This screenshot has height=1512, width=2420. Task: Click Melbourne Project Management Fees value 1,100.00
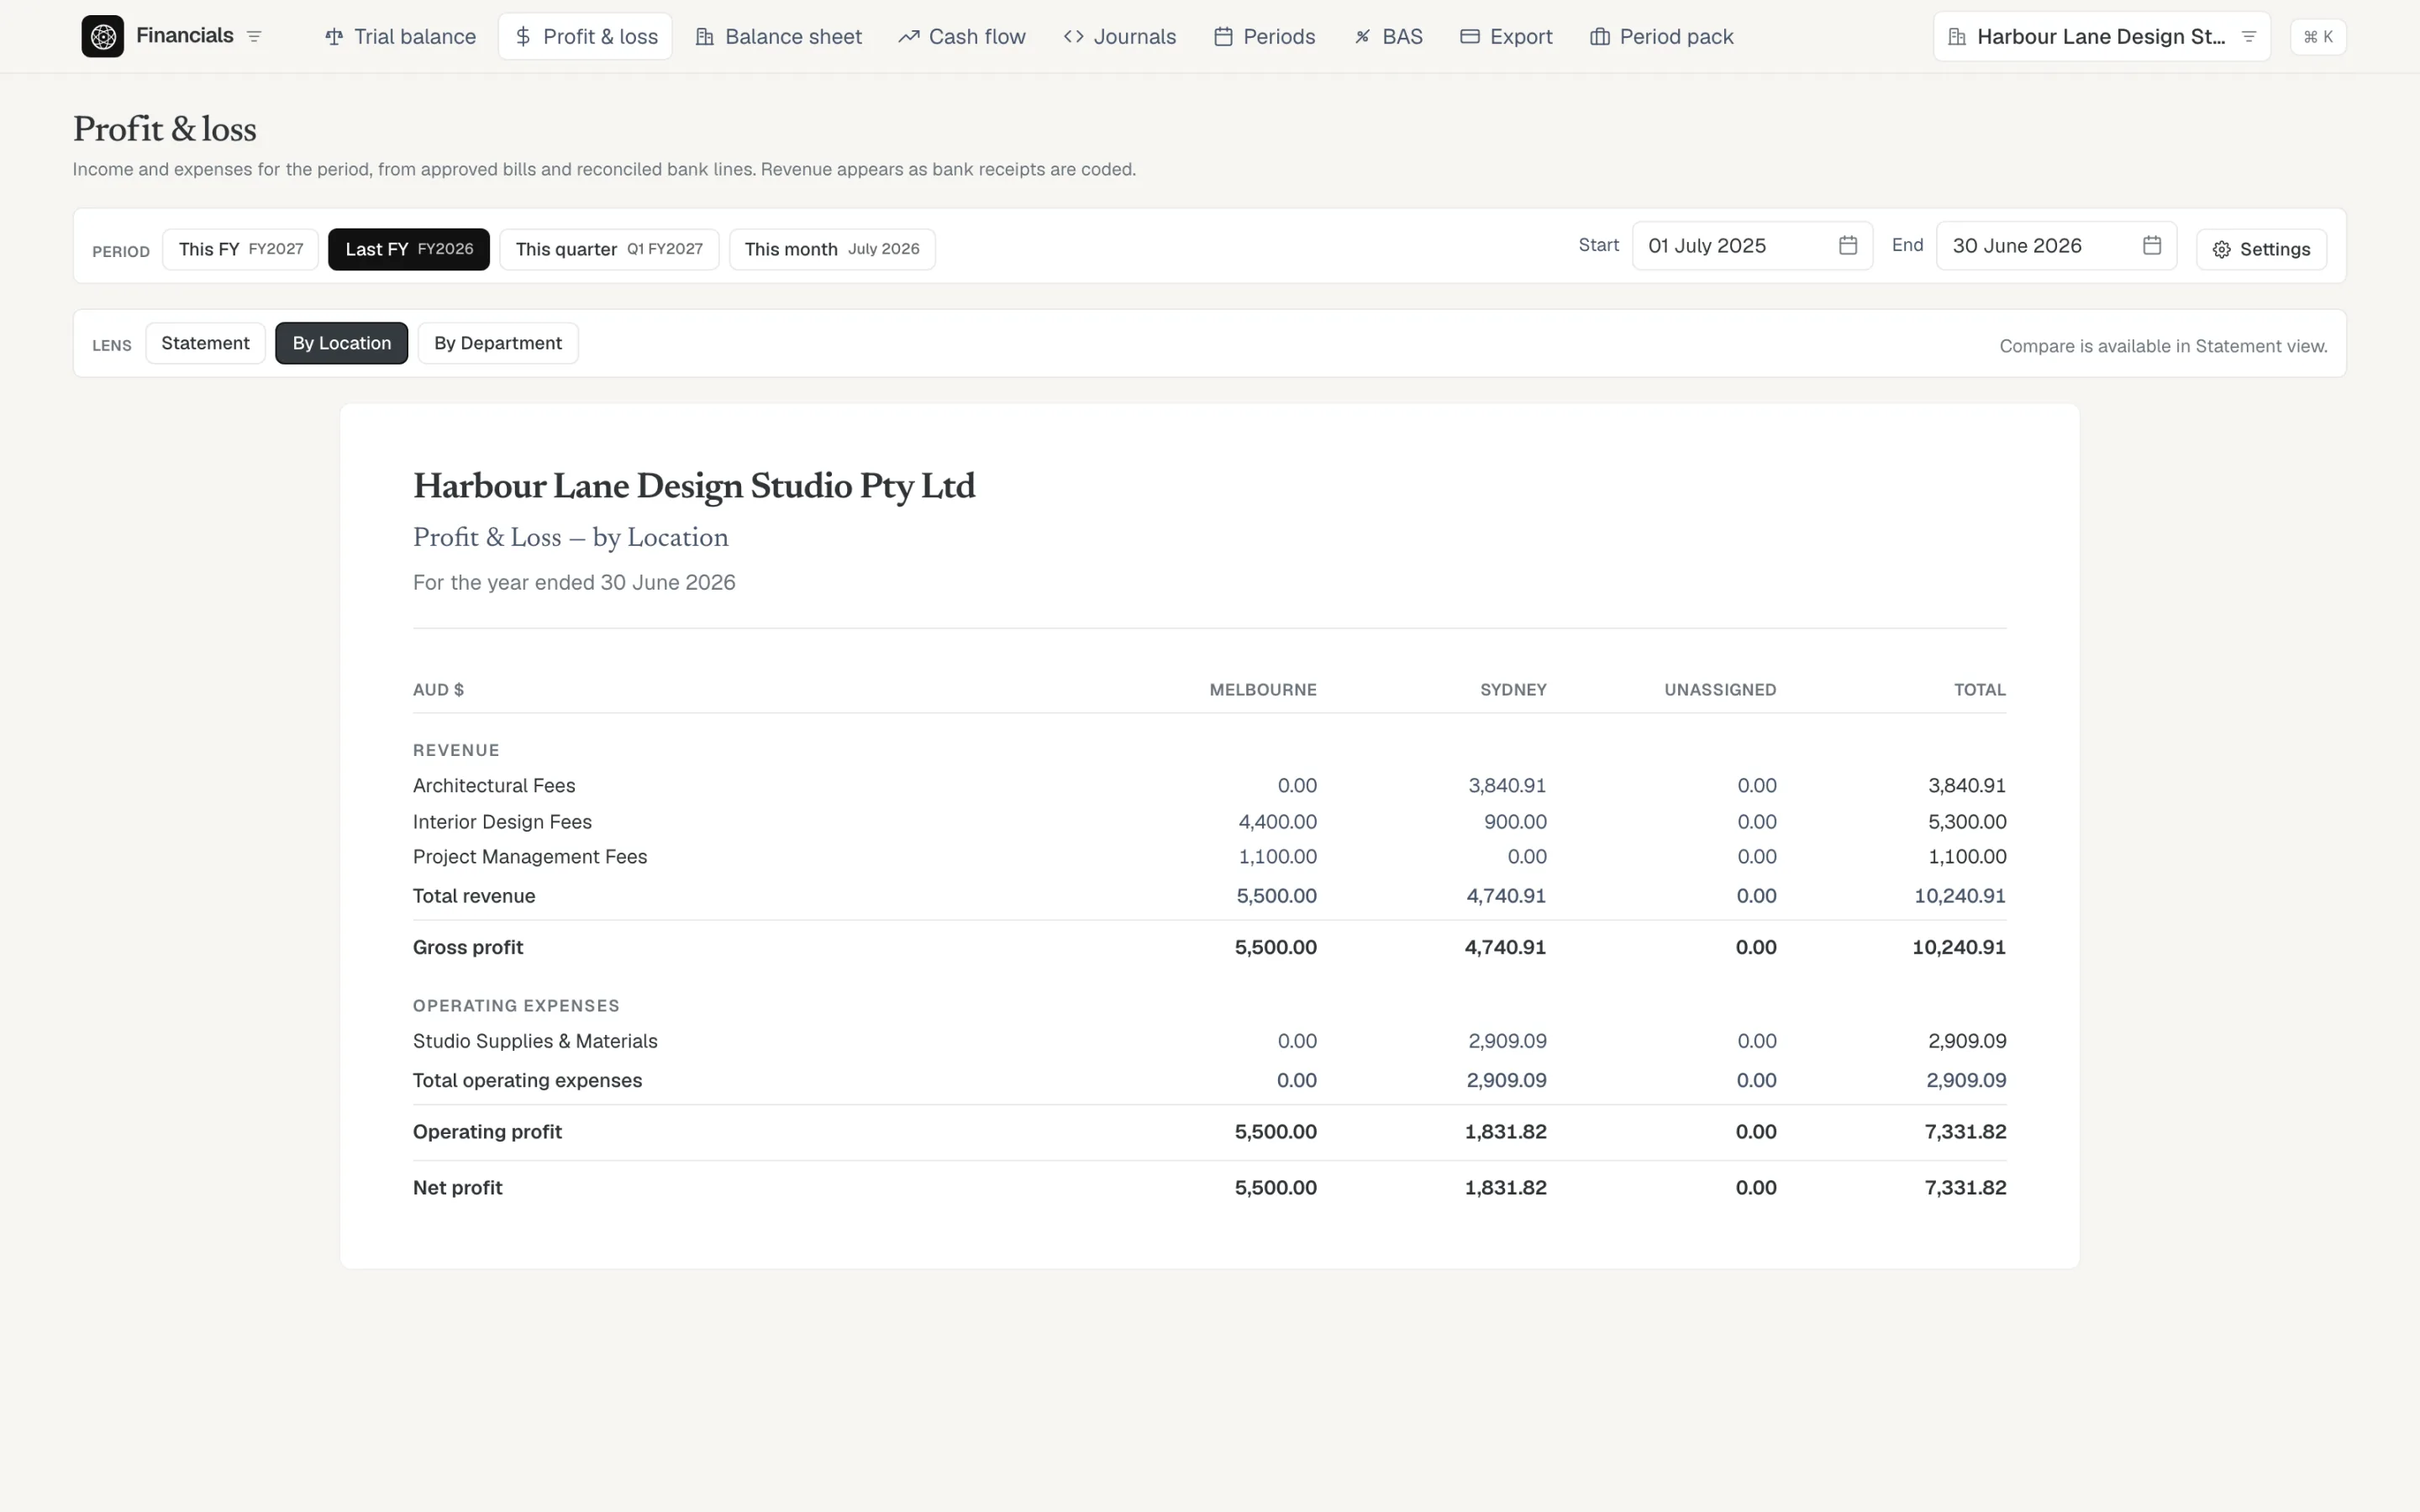coord(1277,857)
